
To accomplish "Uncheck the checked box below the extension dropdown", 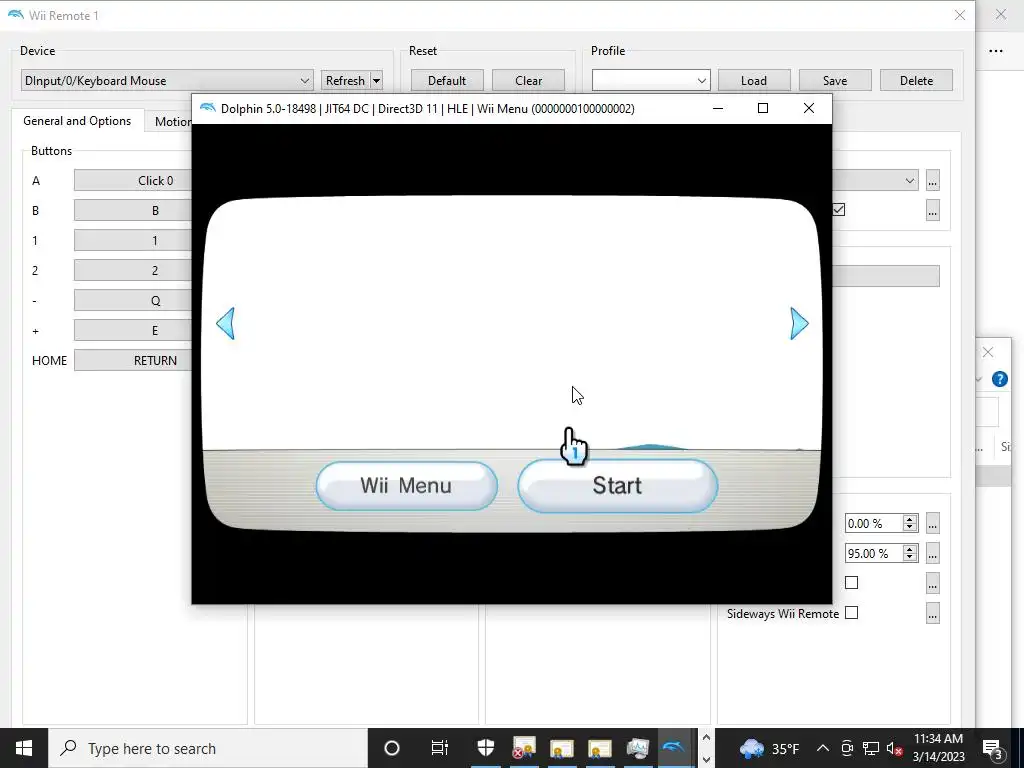I will tap(839, 210).
